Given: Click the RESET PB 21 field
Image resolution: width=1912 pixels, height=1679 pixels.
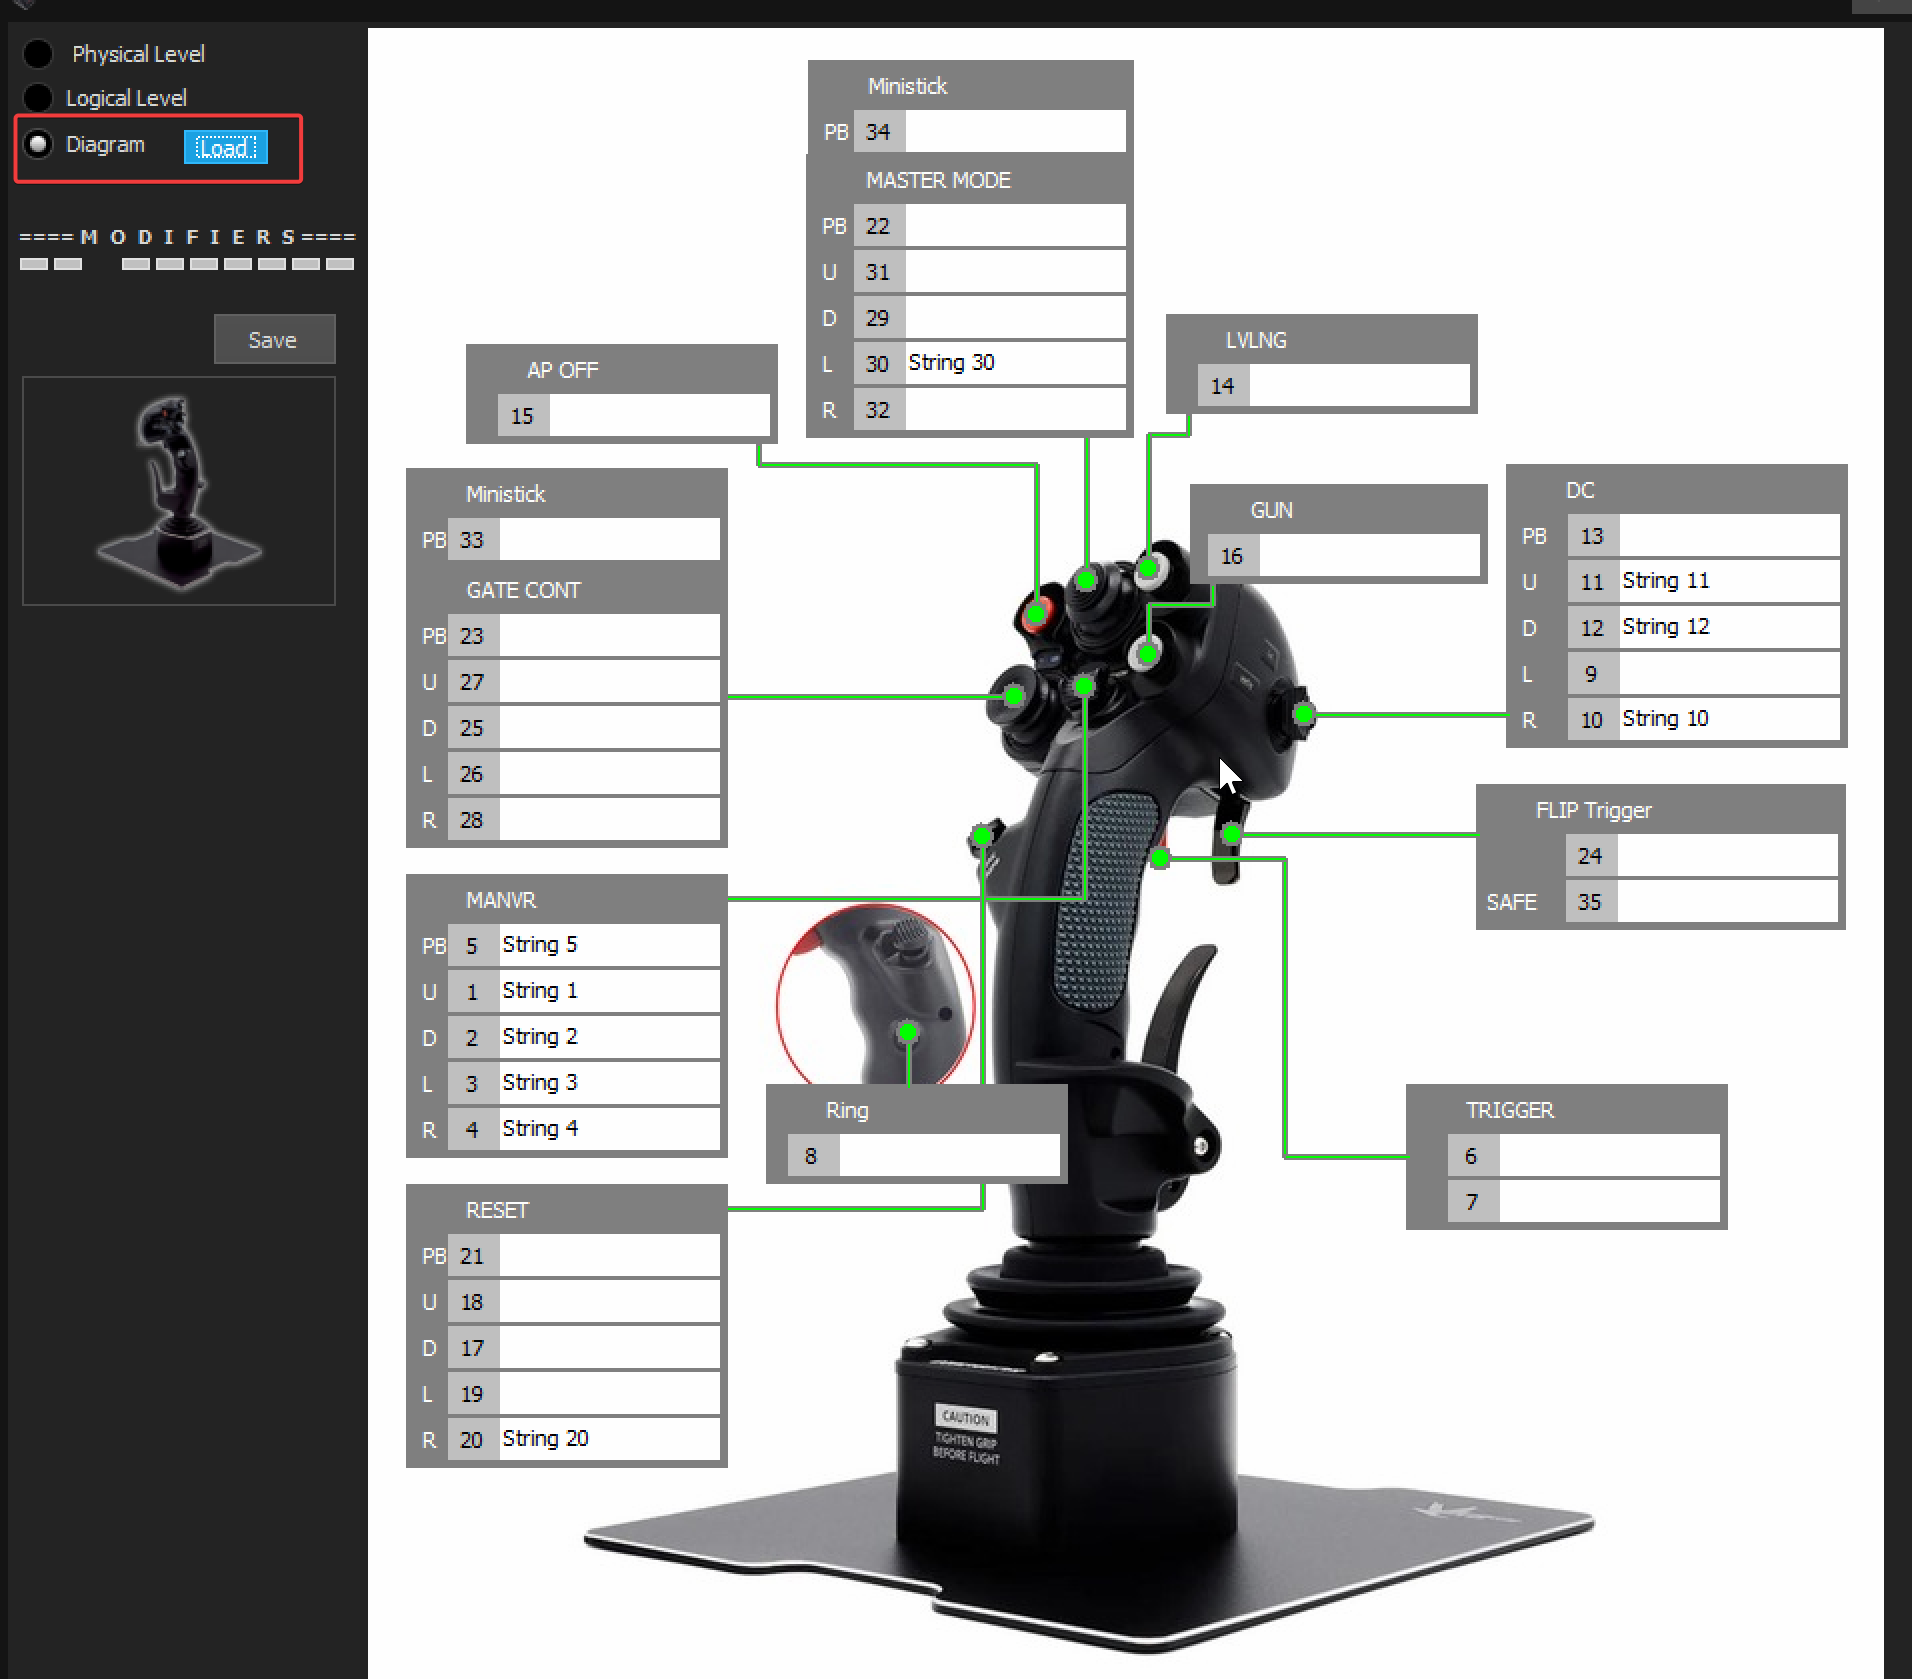Looking at the screenshot, I should [x=609, y=1255].
